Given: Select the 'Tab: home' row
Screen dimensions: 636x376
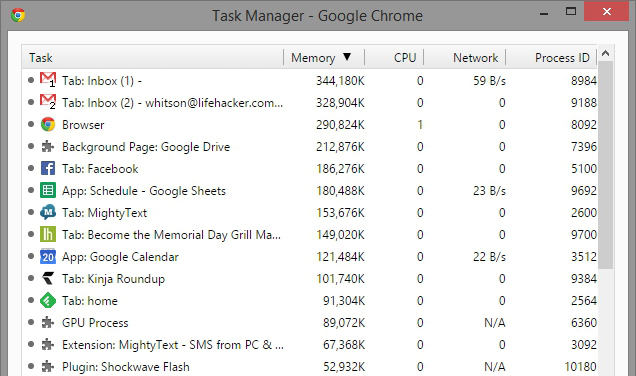Looking at the screenshot, I should pos(309,301).
